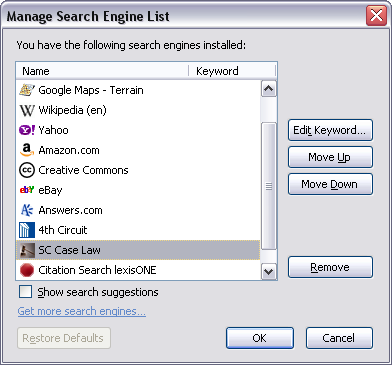Viewport: 392px width, 365px height.
Task: Click the list scrollbar thumb
Action: (x=269, y=186)
